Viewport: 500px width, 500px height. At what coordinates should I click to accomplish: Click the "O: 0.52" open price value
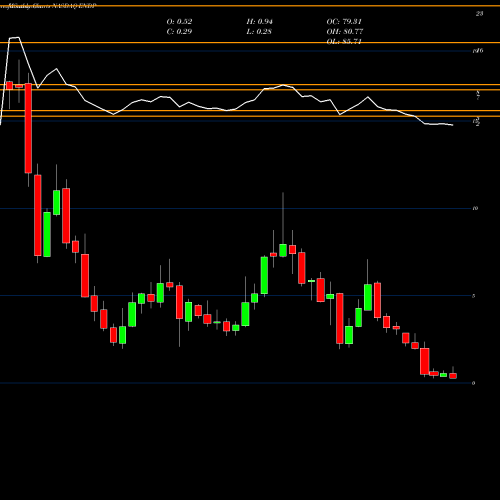pyautogui.click(x=179, y=22)
